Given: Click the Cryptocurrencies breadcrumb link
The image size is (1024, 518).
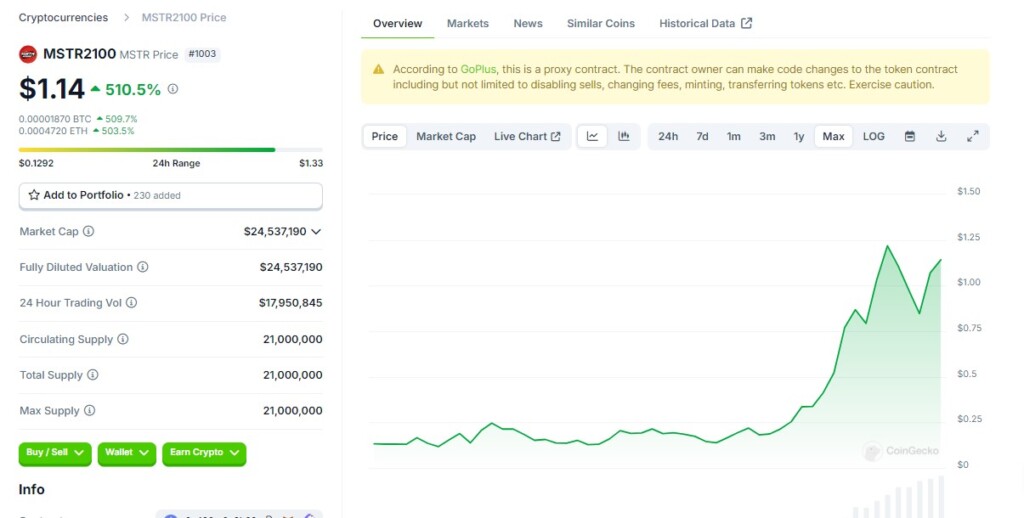Looking at the screenshot, I should pos(63,18).
